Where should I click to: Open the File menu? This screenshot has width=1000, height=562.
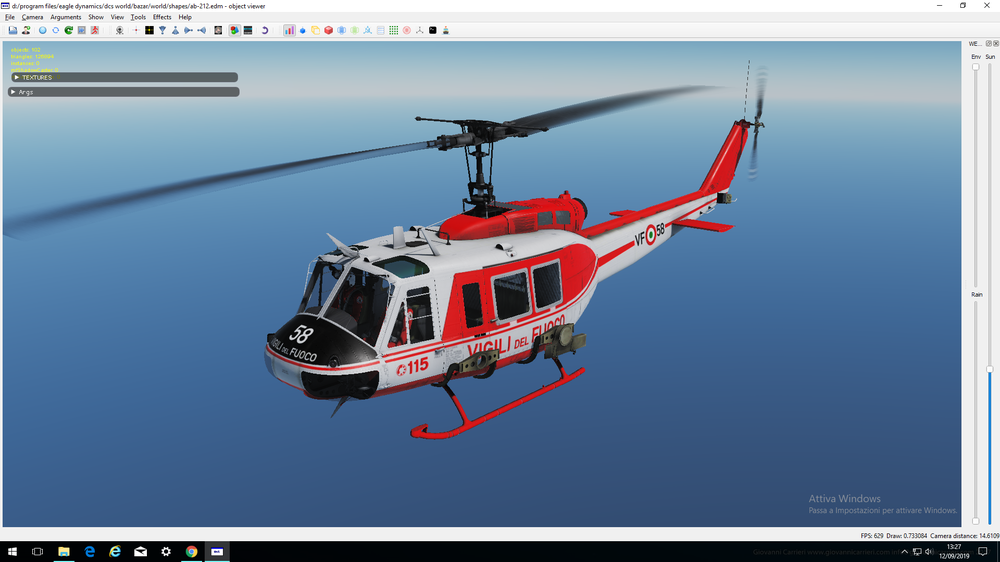click(x=10, y=17)
